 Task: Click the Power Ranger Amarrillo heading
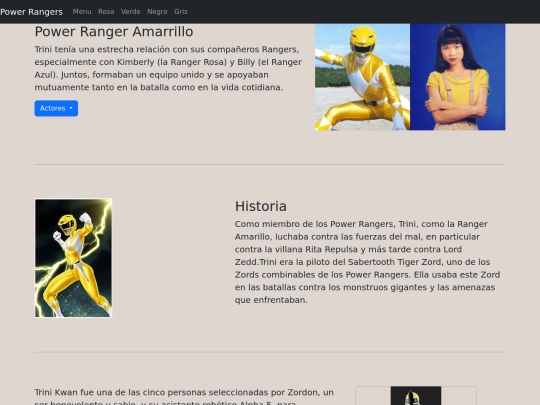[x=114, y=31]
